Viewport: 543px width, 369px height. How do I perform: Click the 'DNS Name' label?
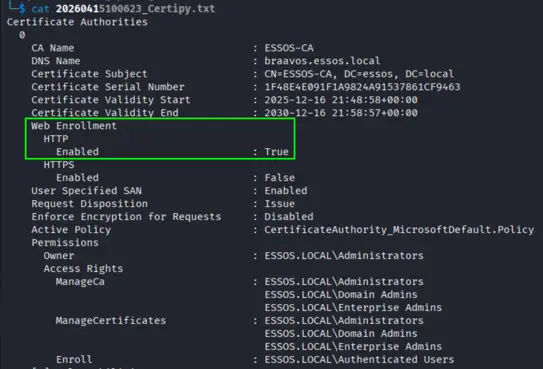[x=56, y=61]
